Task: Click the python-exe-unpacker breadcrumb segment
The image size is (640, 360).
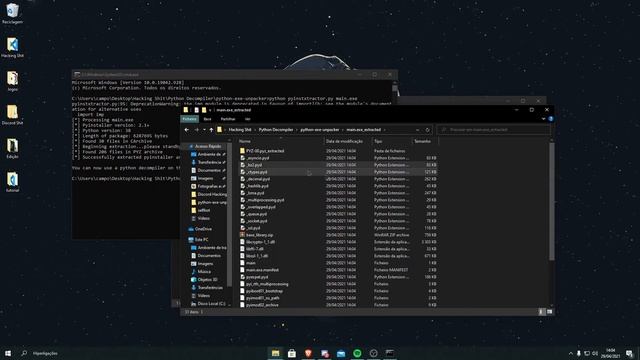Action: tap(320, 130)
